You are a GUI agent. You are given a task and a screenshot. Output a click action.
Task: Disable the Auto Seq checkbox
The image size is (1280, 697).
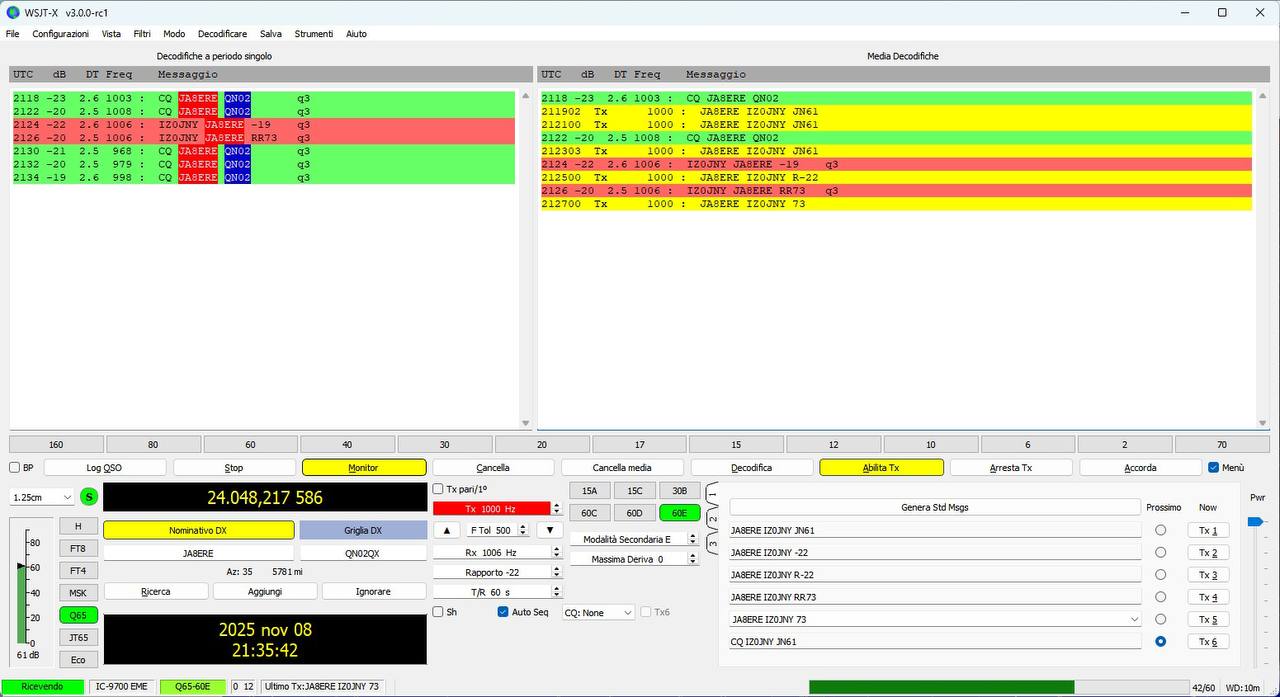502,612
